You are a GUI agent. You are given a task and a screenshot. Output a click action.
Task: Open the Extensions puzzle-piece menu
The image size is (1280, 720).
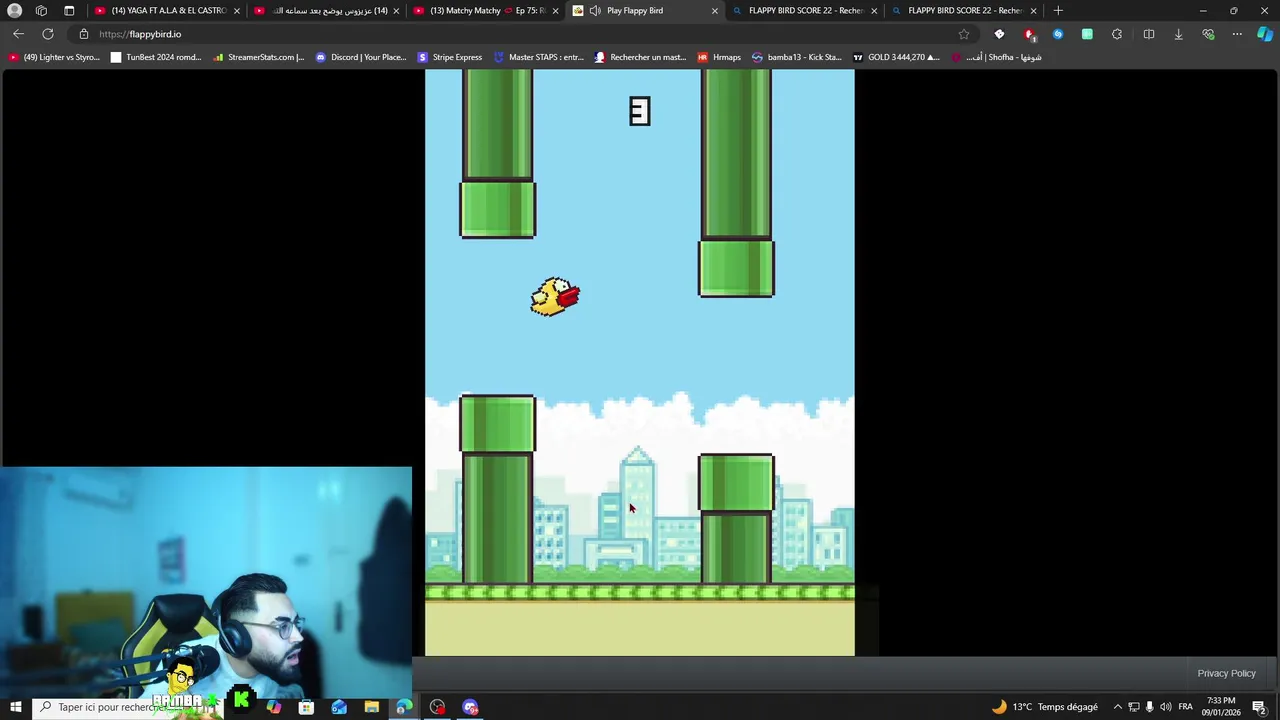tap(1117, 34)
